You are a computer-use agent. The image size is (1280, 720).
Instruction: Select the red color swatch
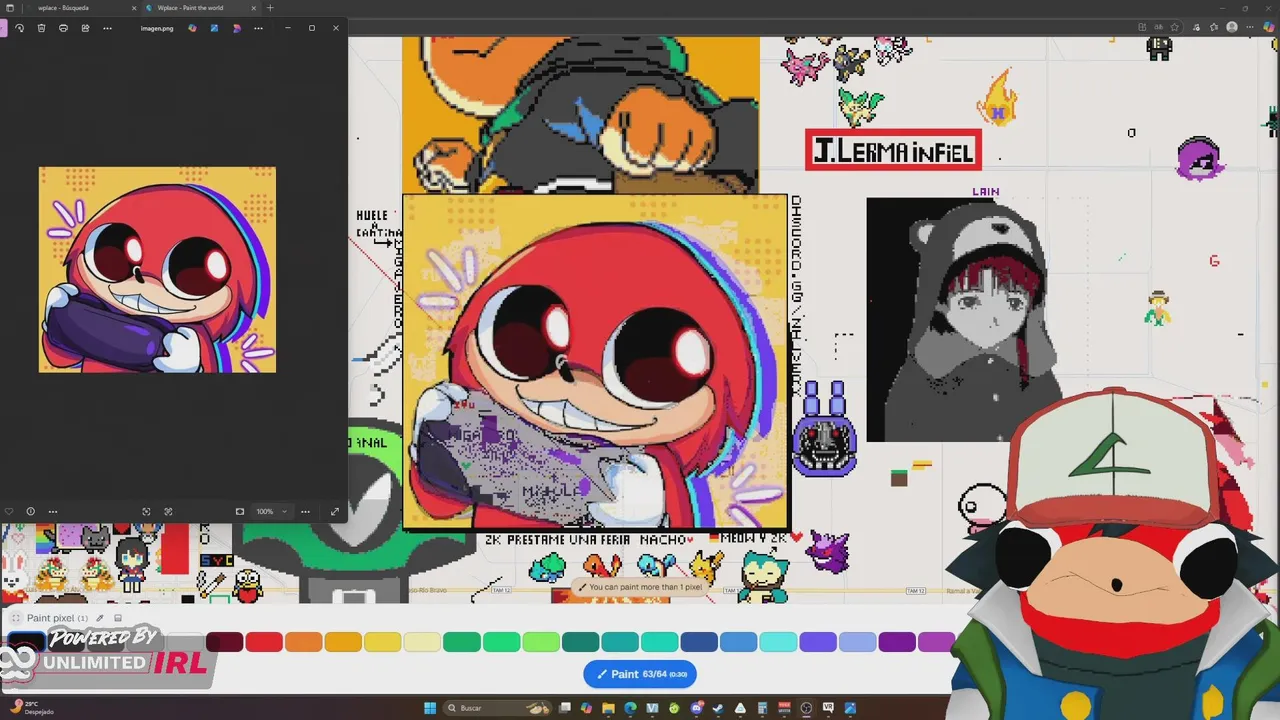[264, 642]
